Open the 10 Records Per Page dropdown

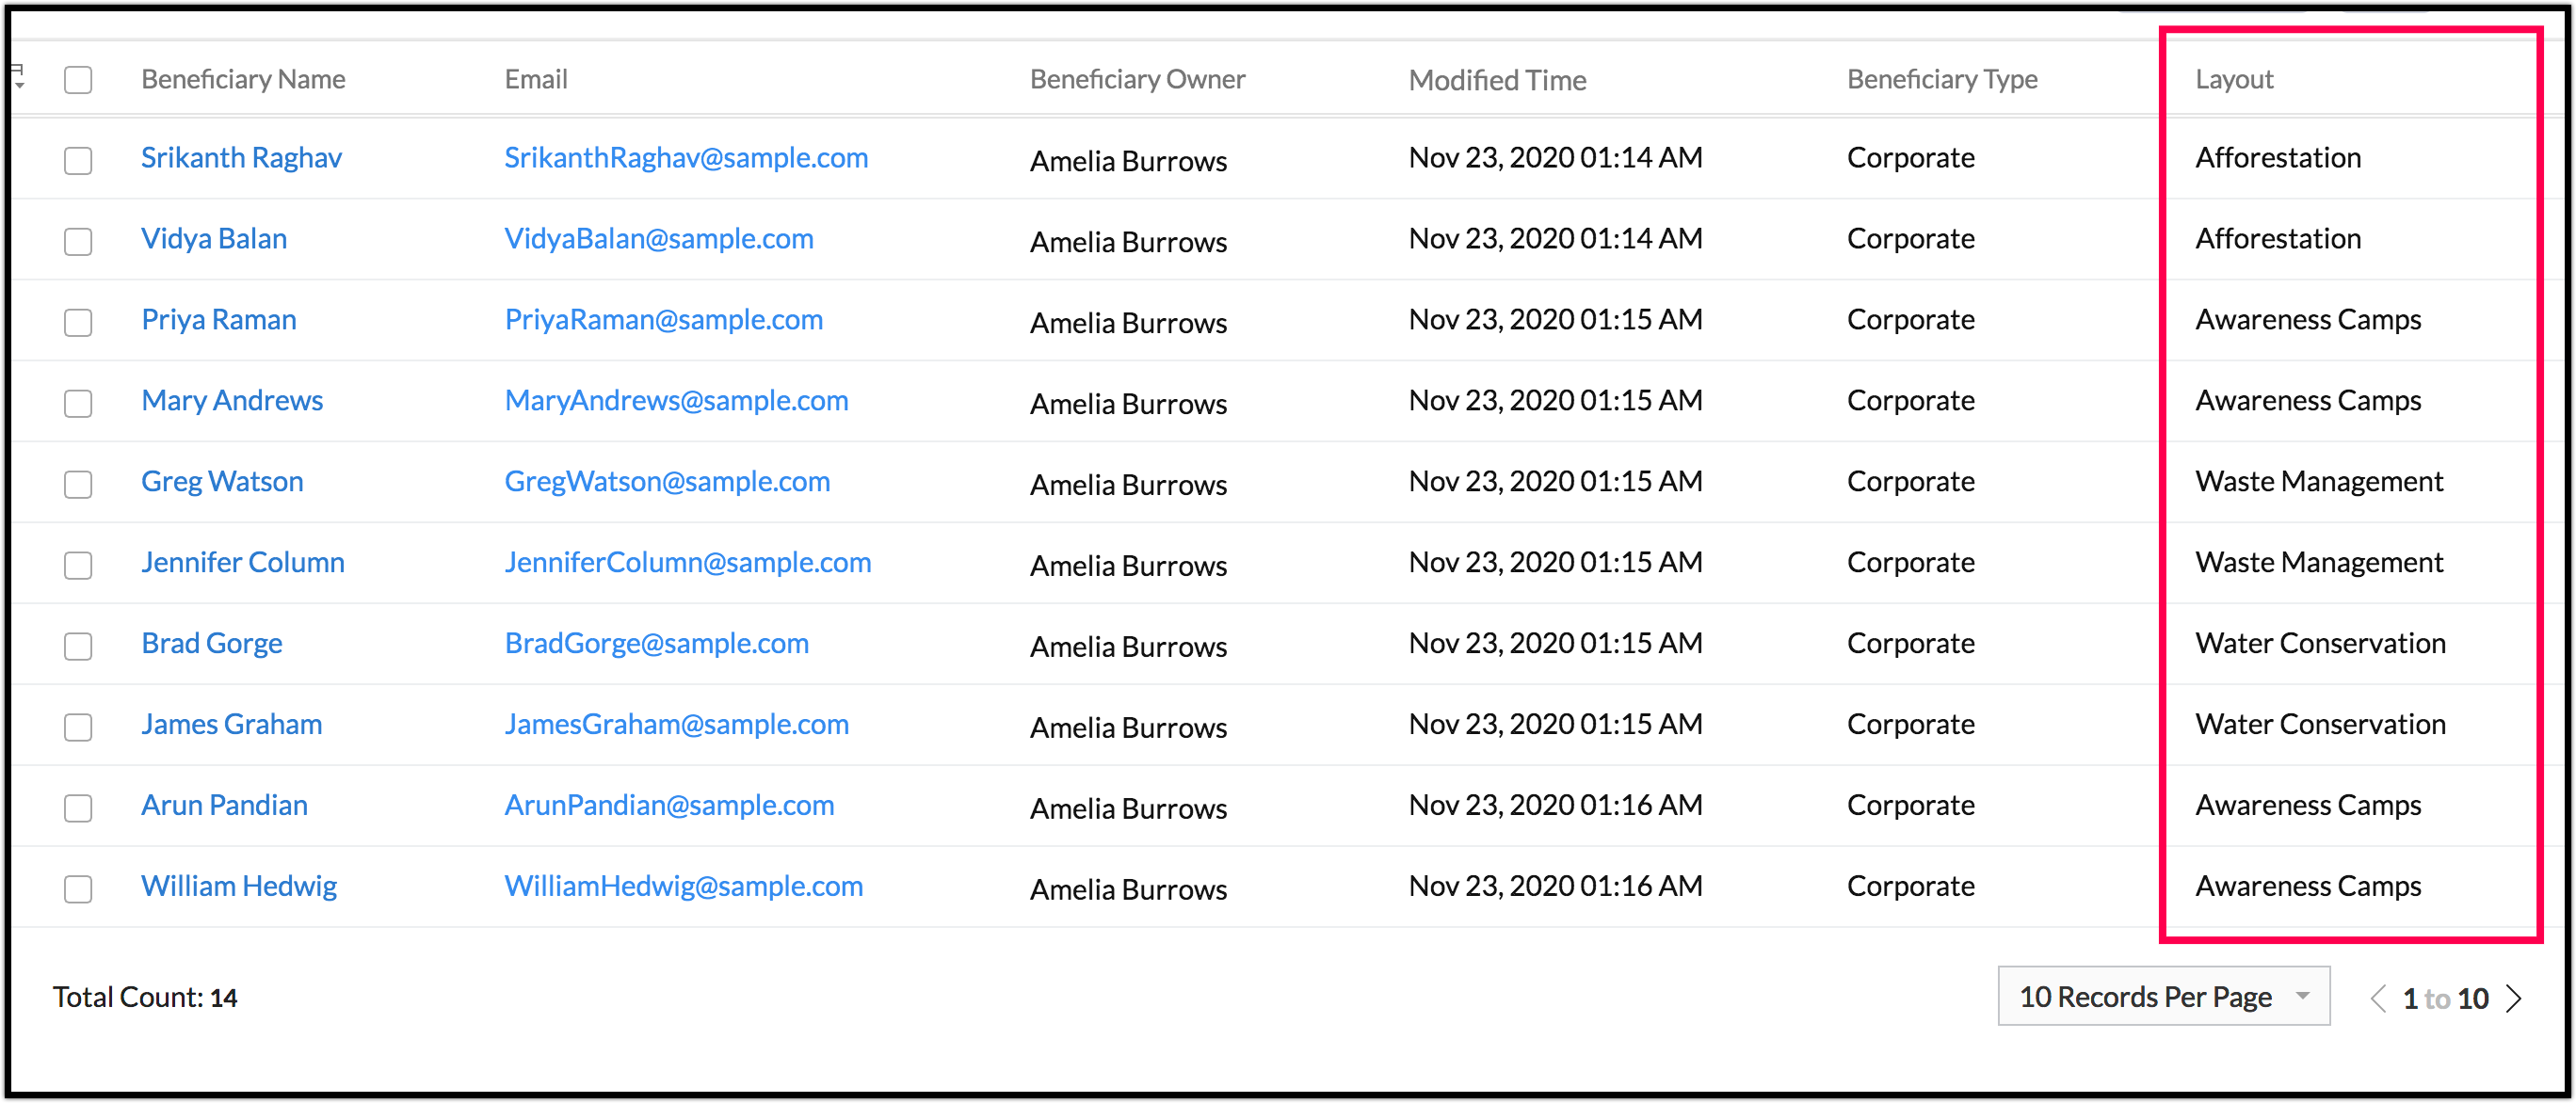point(2163,996)
